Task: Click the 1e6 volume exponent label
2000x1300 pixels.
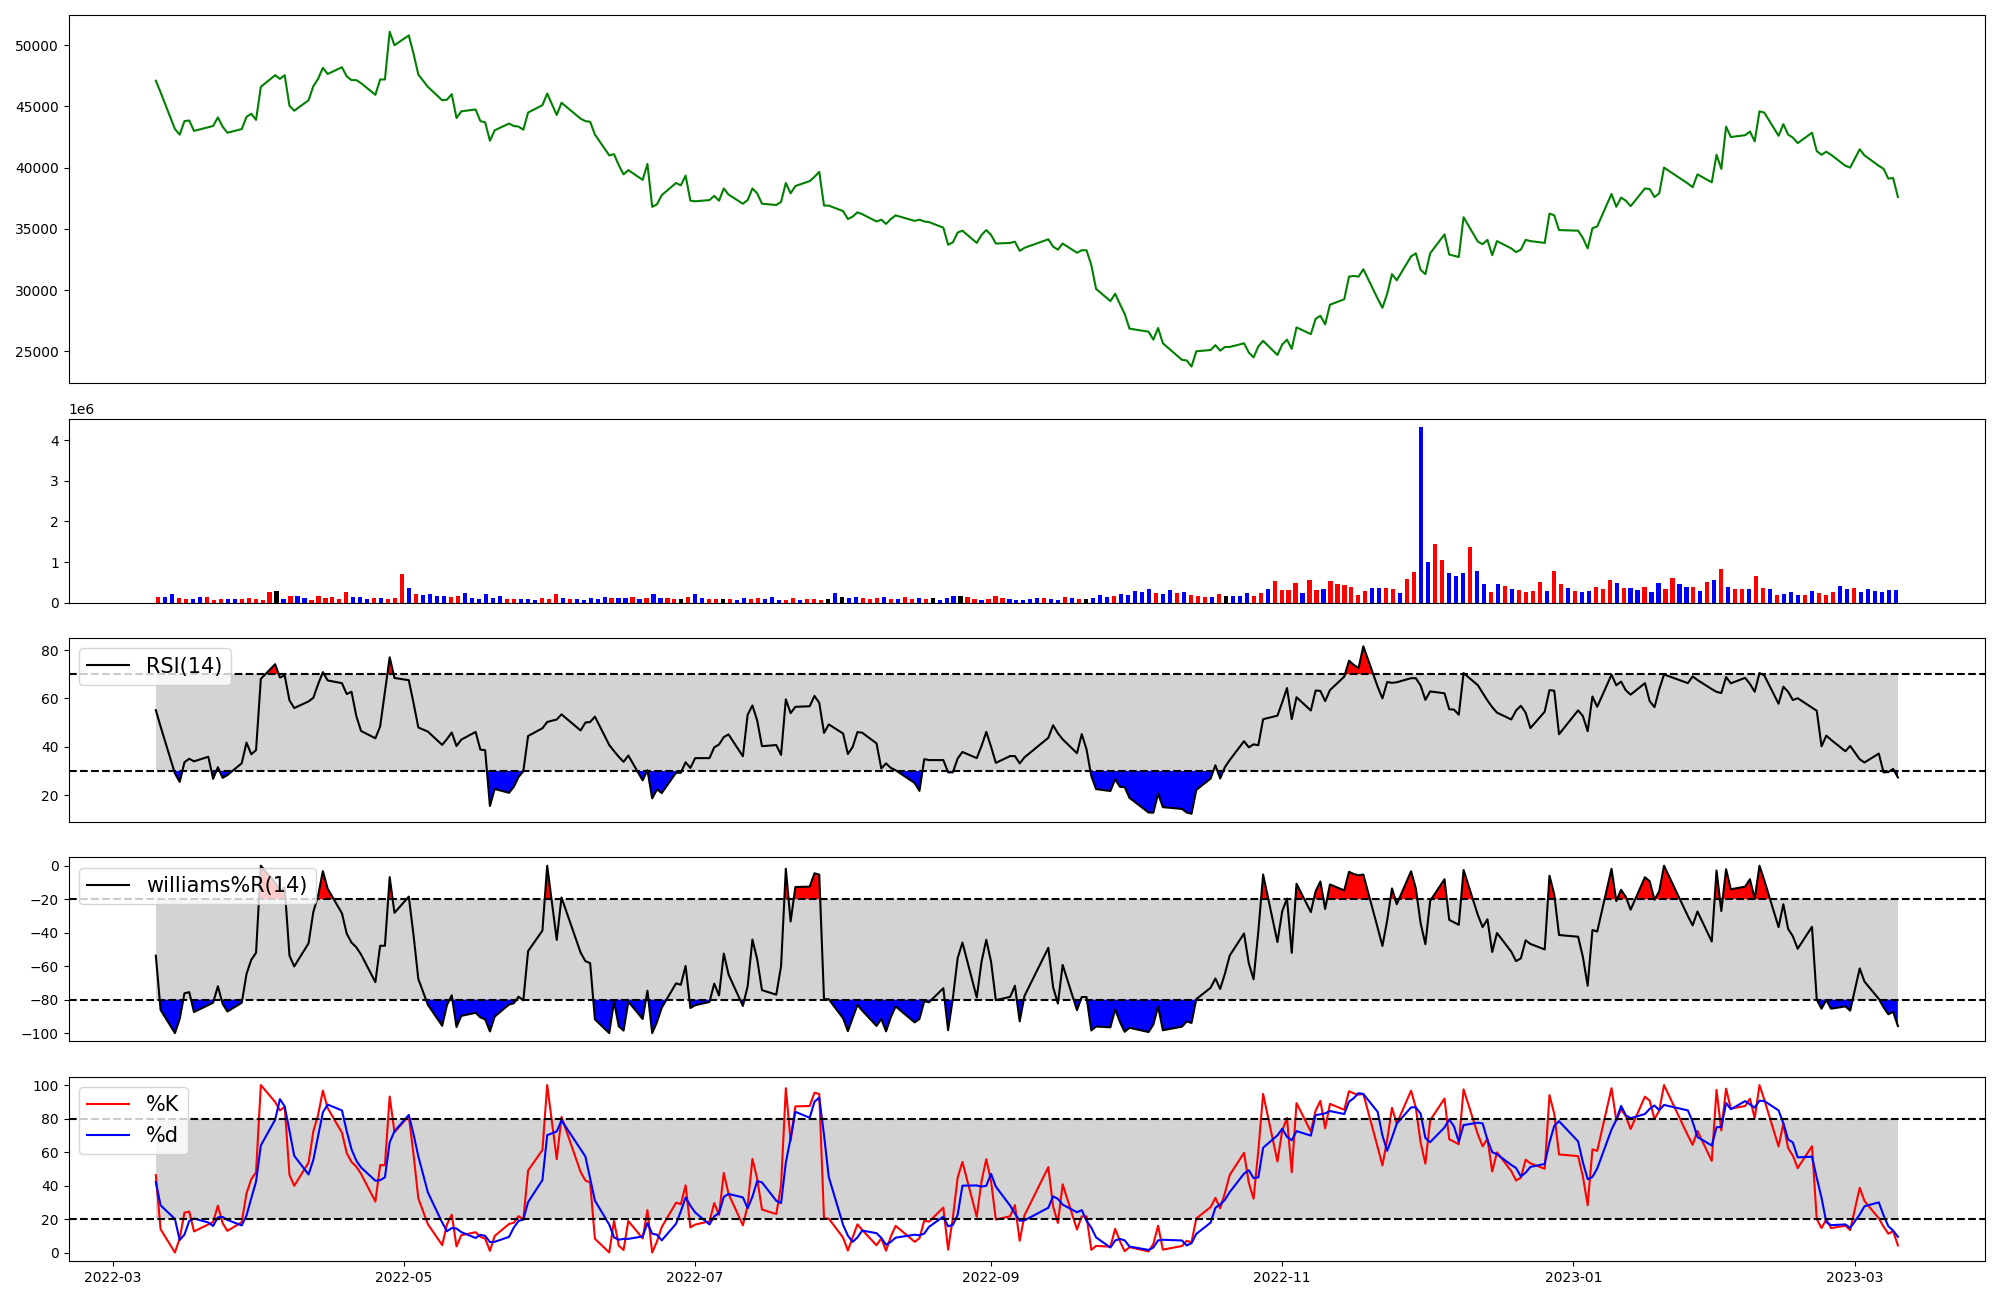Action: coord(81,410)
